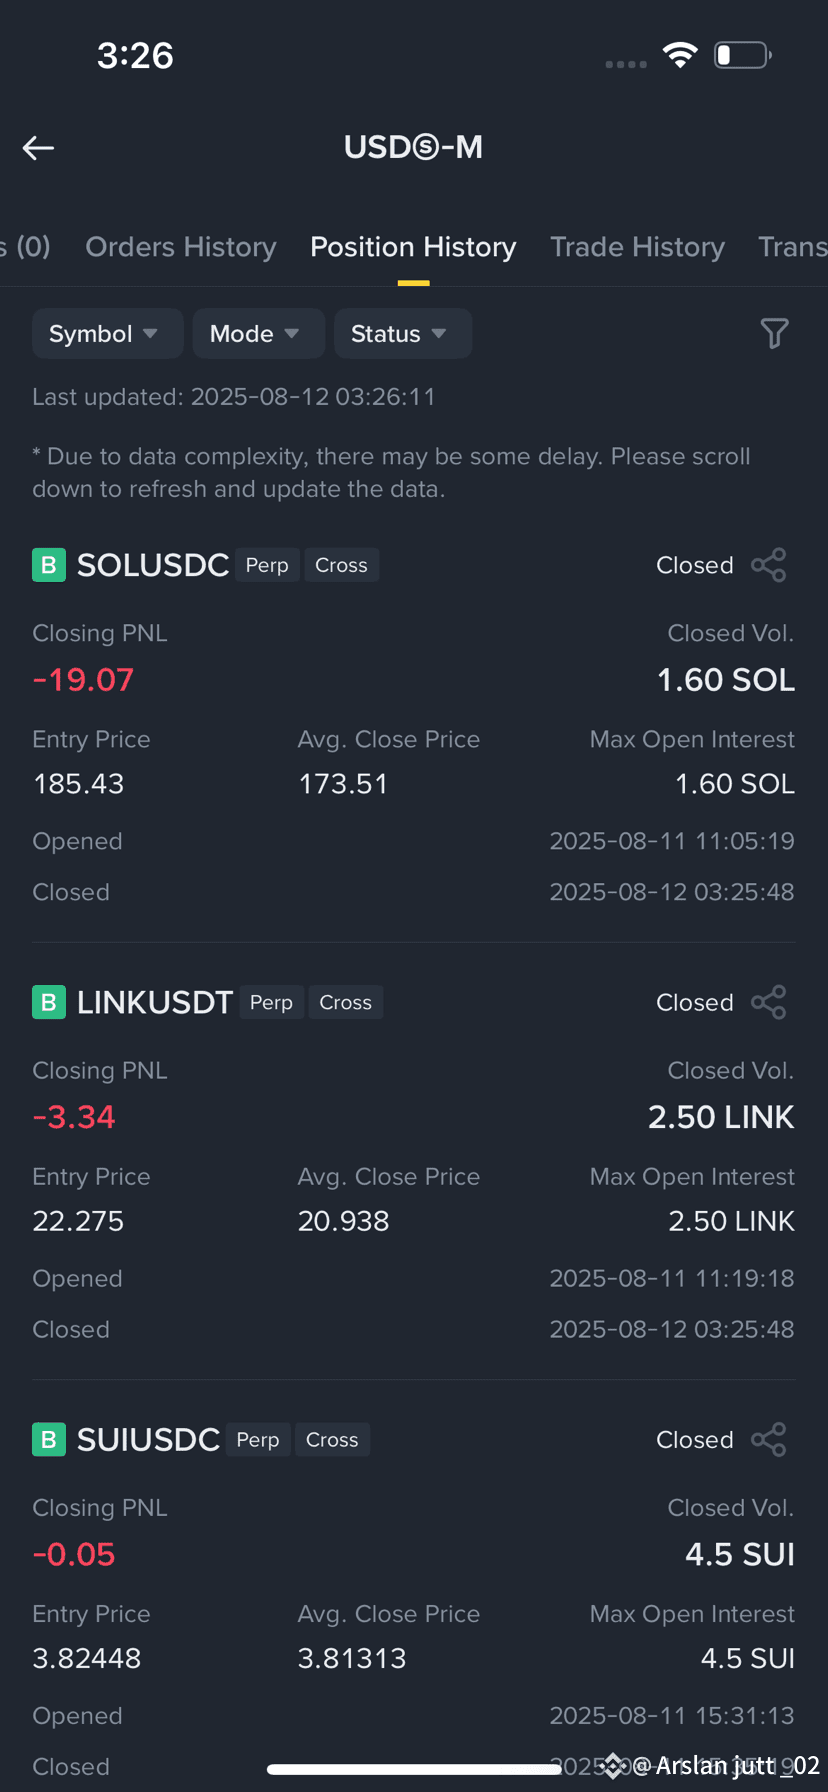Switch to the Orders History tab

click(180, 247)
